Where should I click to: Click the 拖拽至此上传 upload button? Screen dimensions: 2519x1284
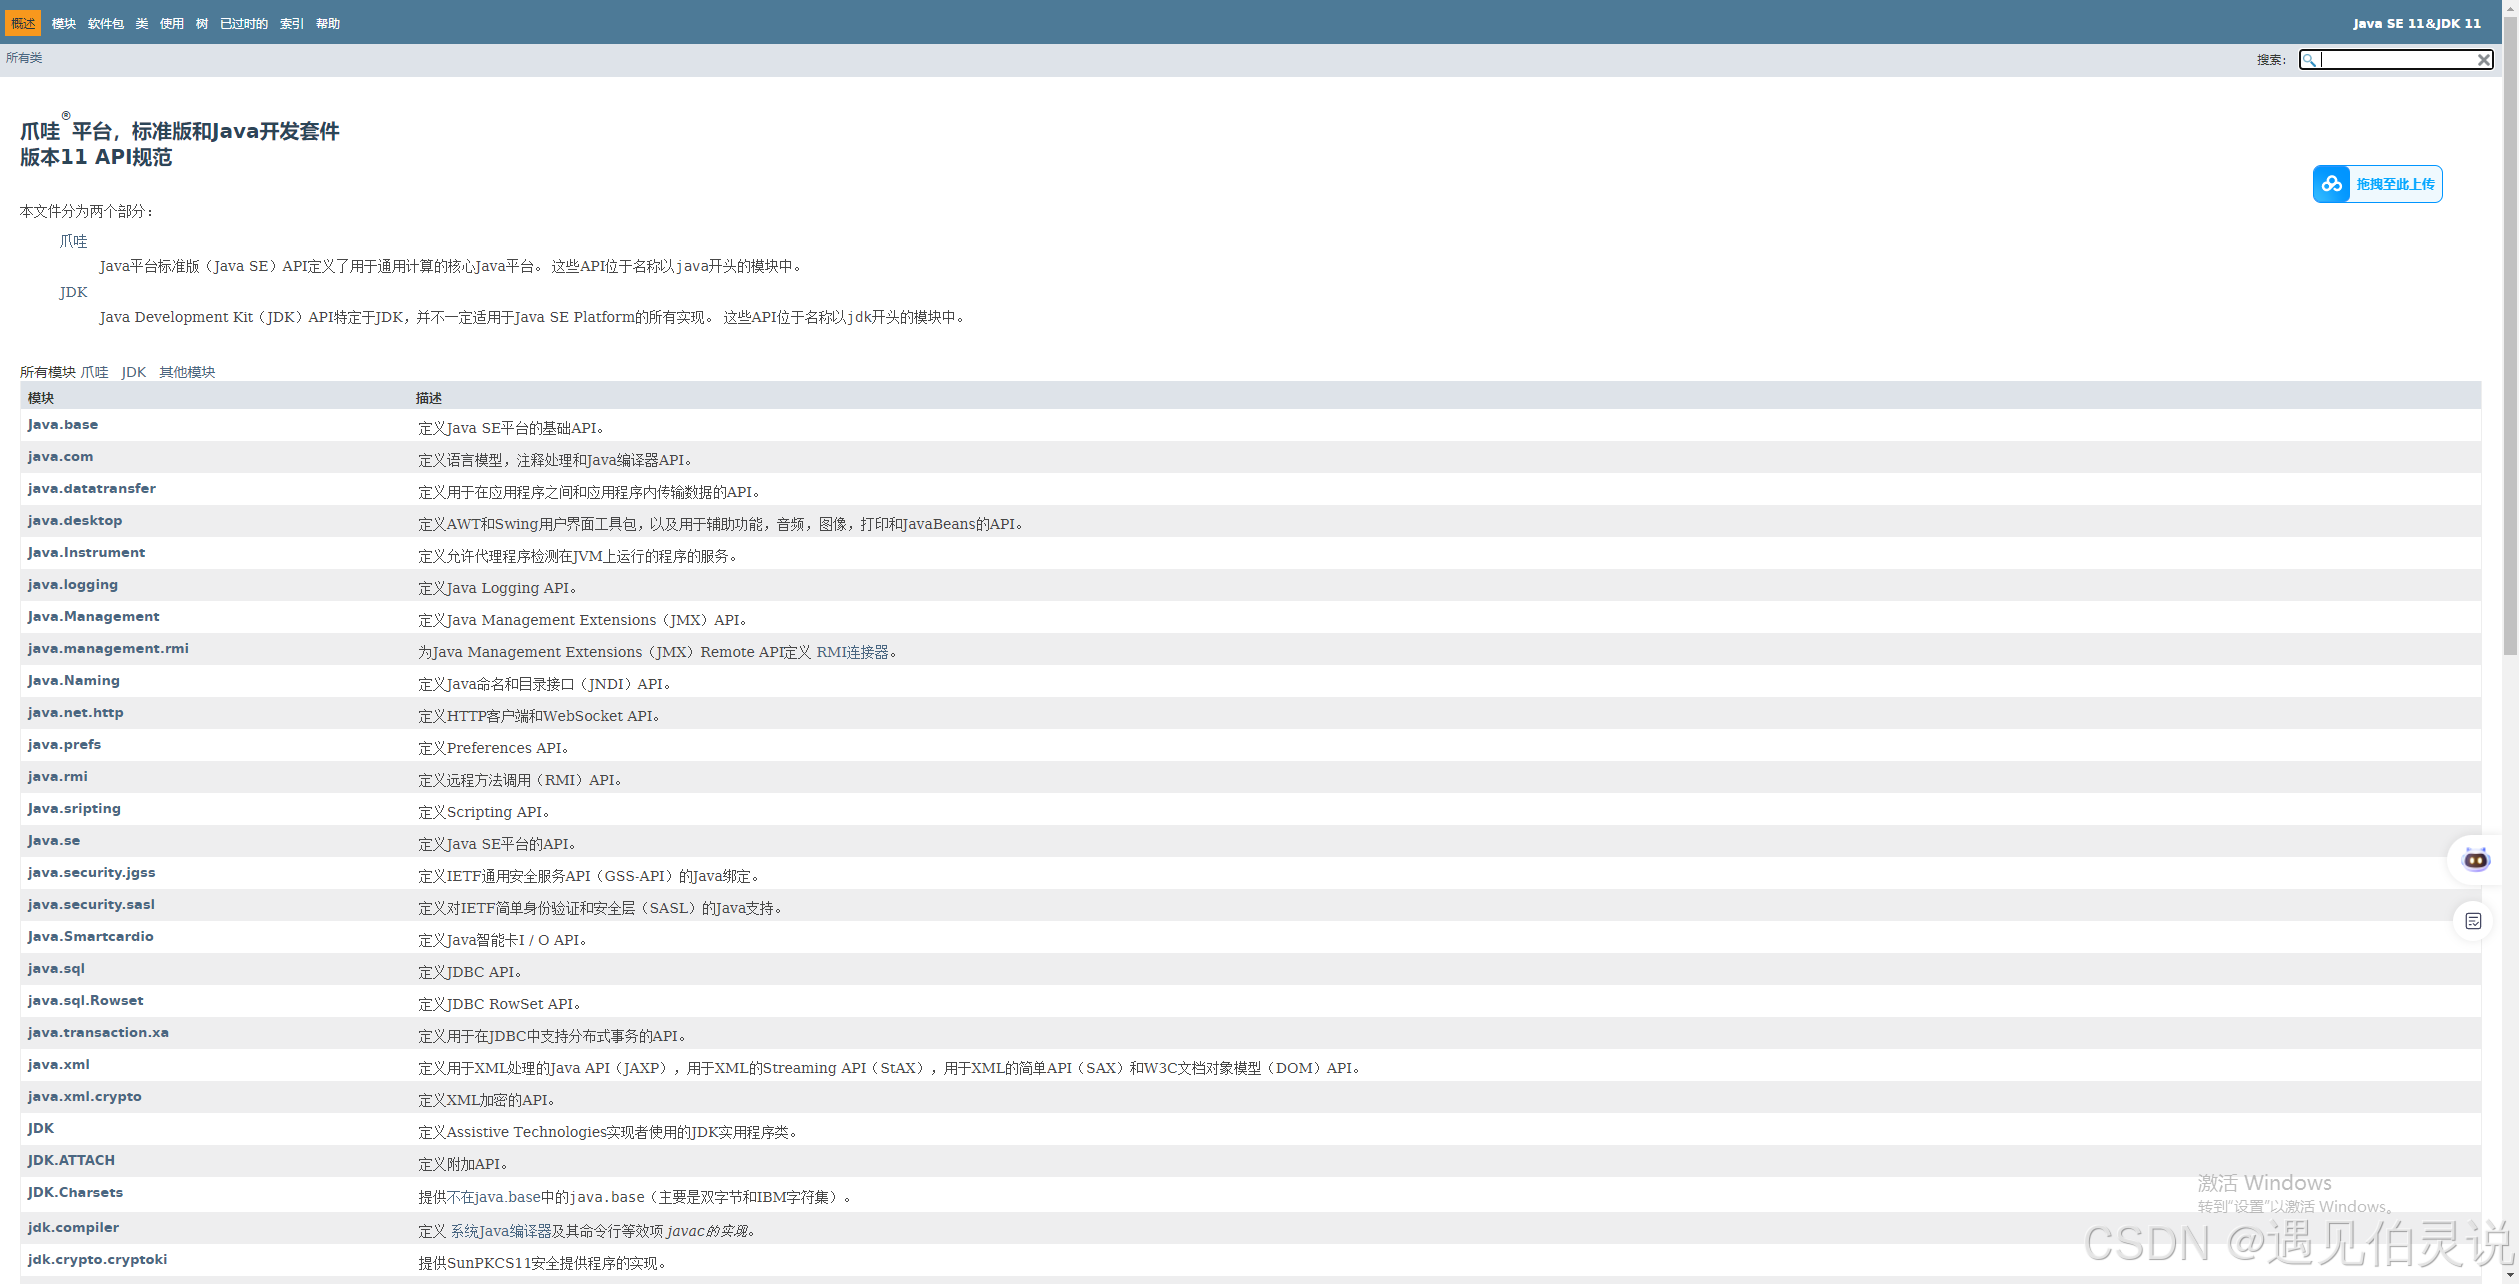[x=2394, y=184]
